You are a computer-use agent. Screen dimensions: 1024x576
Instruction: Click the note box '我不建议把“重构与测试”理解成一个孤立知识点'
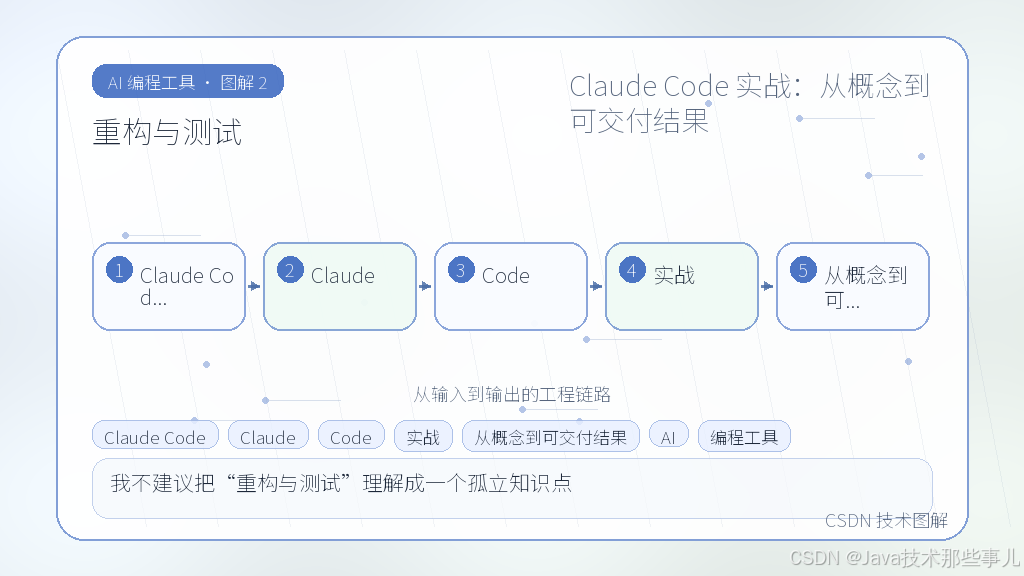[x=512, y=488]
